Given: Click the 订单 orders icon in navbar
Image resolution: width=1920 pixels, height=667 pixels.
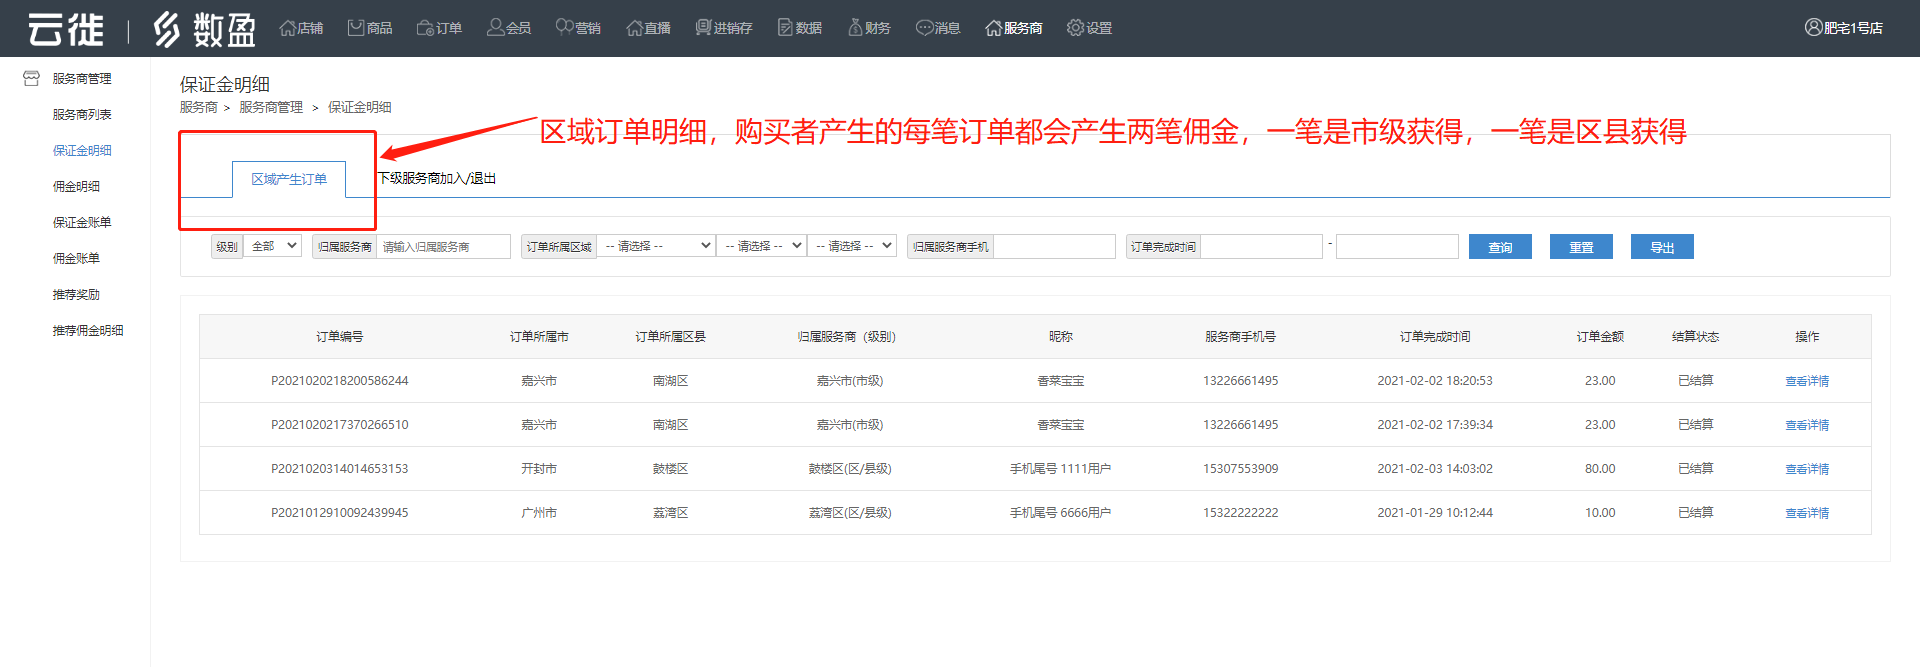Looking at the screenshot, I should [x=425, y=28].
